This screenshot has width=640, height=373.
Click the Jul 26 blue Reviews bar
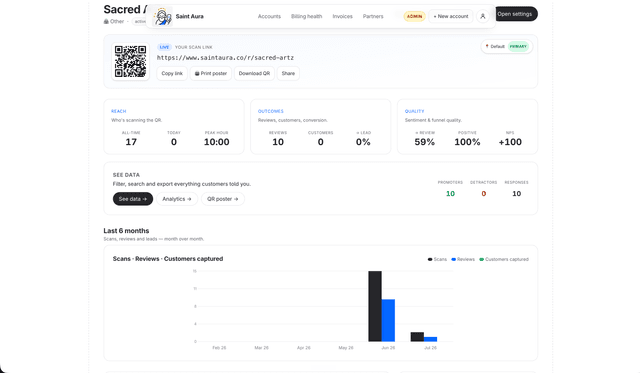coord(430,339)
